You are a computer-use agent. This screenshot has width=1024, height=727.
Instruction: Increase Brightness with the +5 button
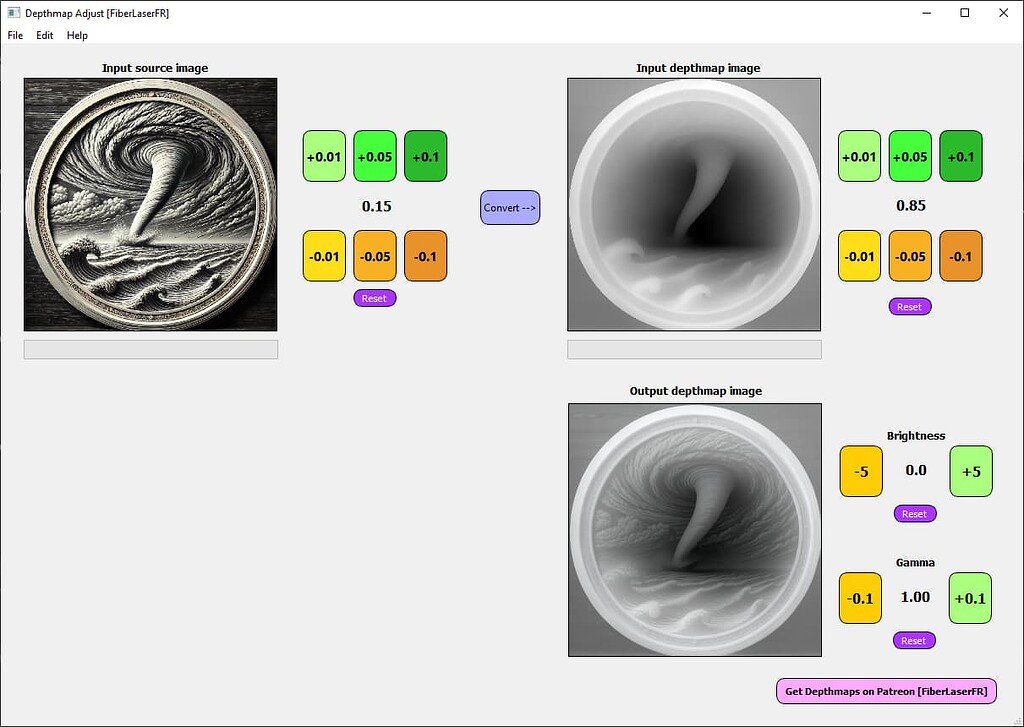[970, 471]
